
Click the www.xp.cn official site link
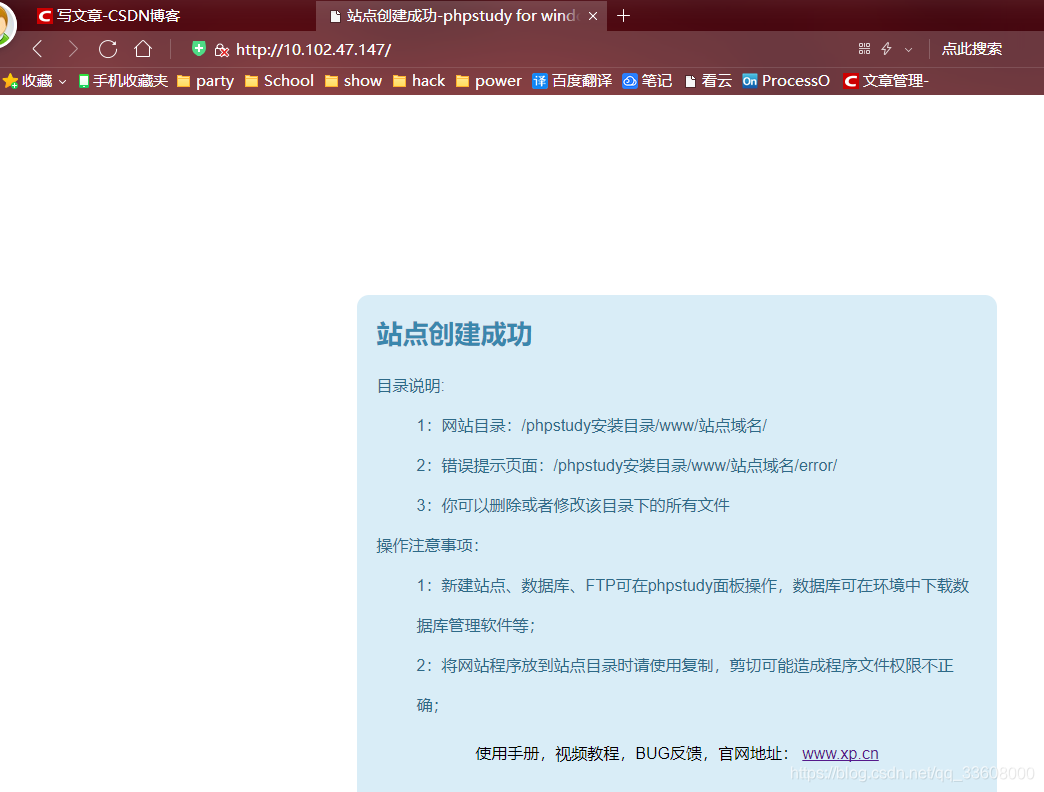click(x=840, y=753)
